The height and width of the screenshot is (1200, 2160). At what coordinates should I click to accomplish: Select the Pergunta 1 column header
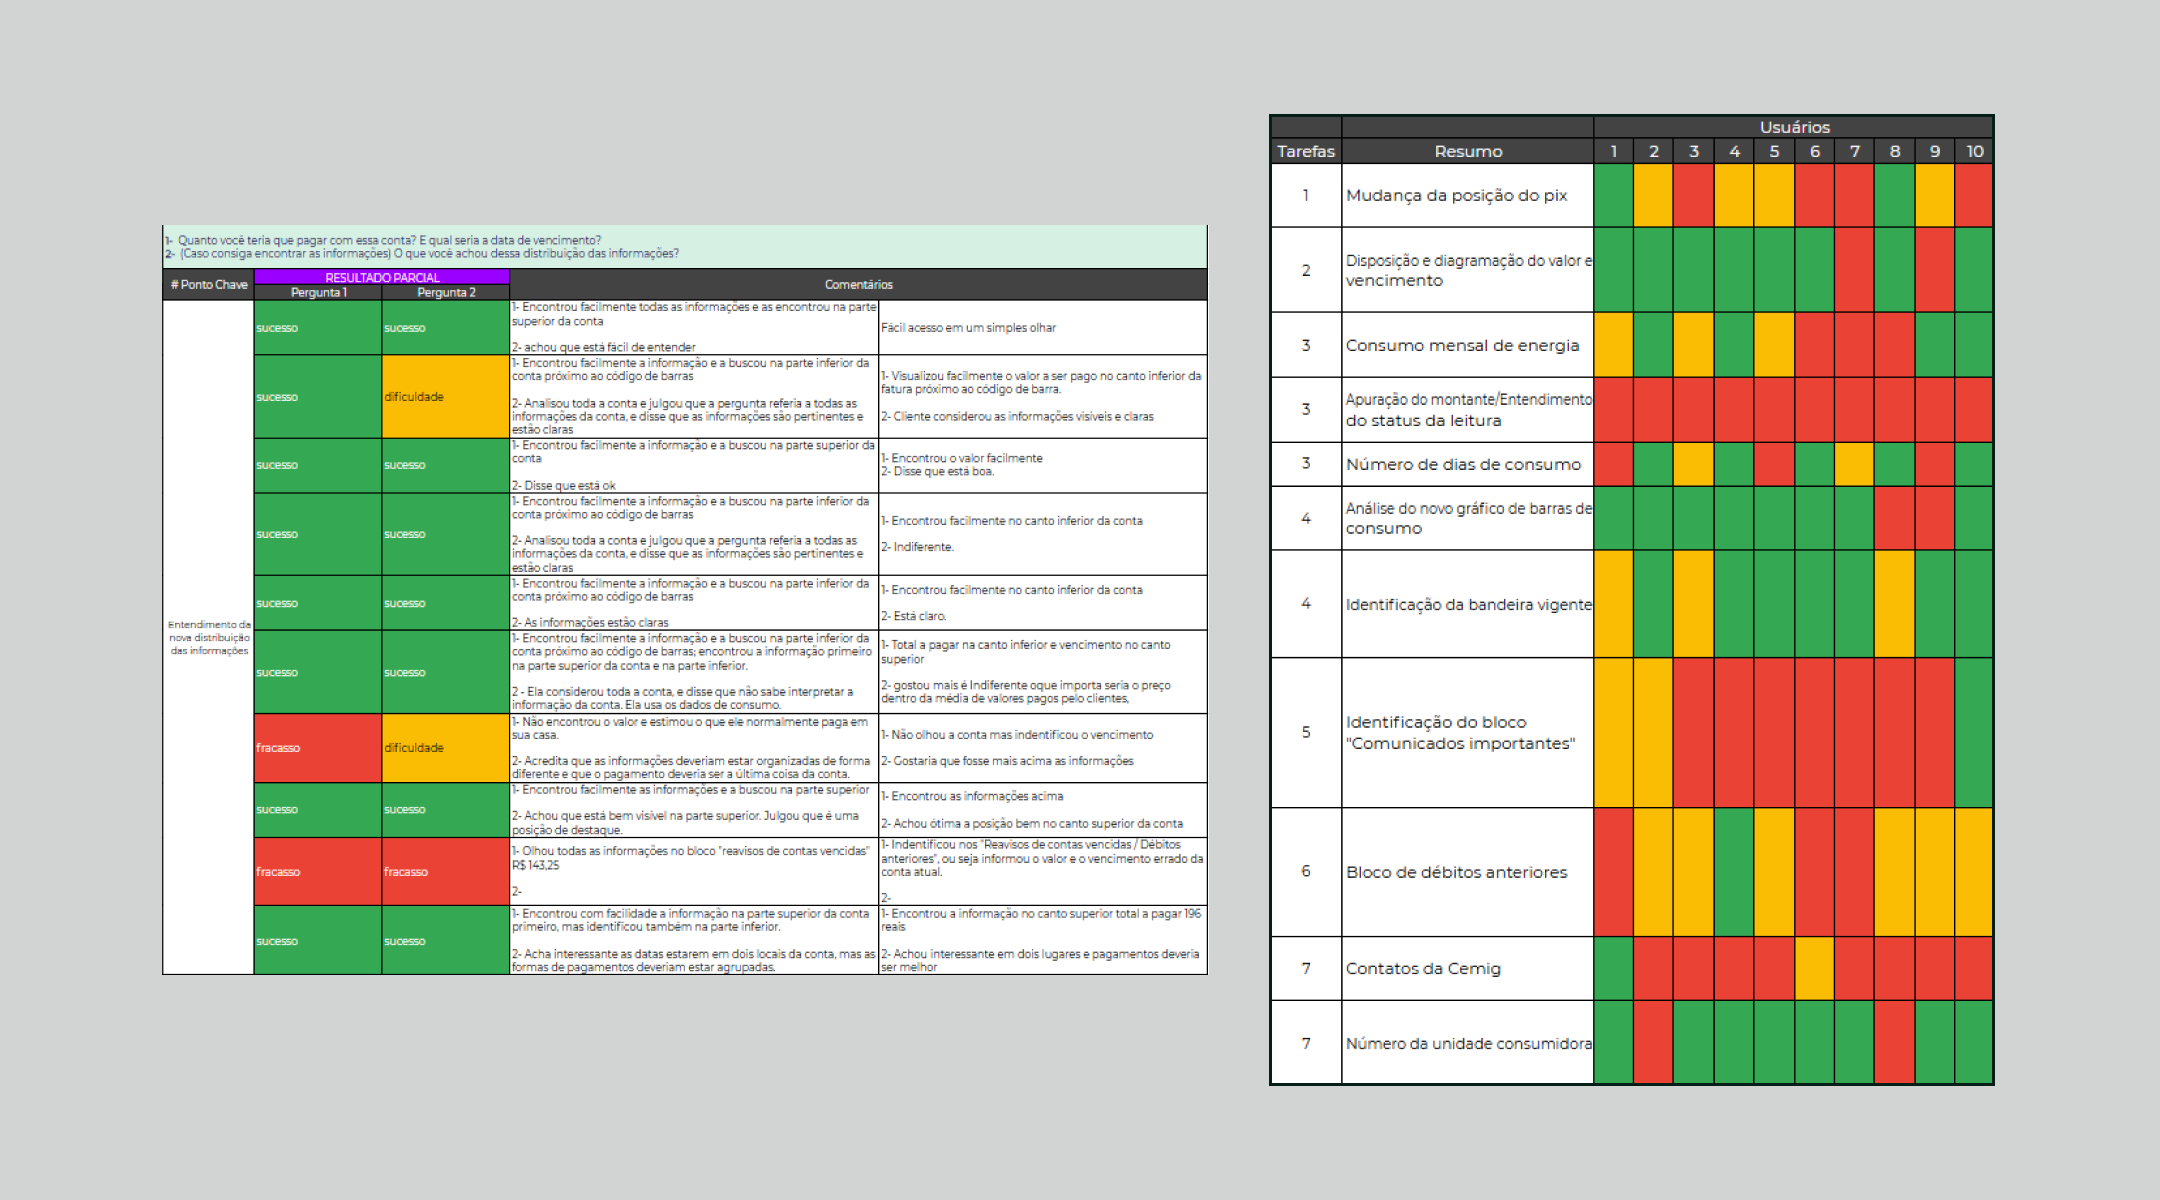(318, 292)
